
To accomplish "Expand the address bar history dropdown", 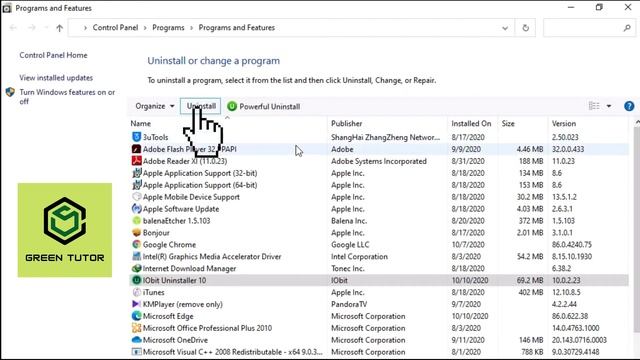I will [x=505, y=28].
